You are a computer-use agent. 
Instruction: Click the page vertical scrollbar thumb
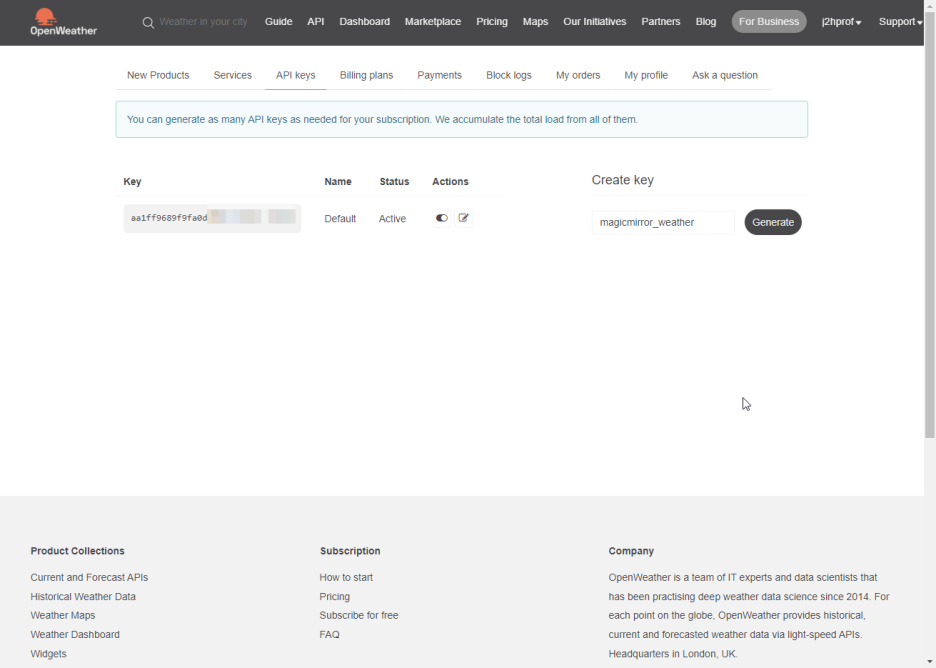(930, 224)
